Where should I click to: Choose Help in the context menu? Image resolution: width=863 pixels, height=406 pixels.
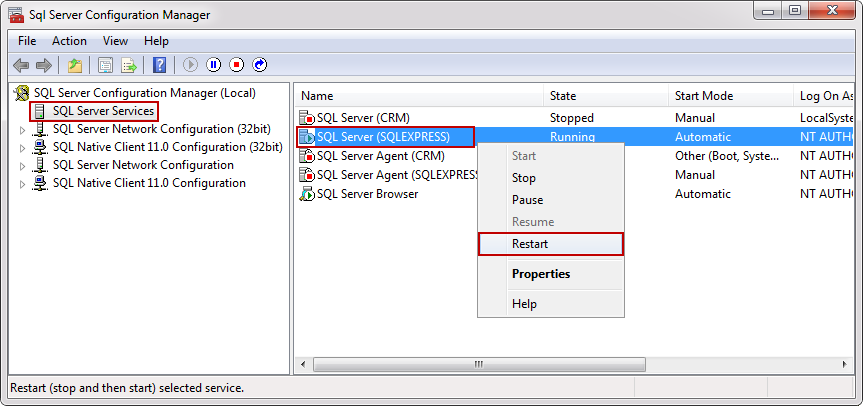551,303
